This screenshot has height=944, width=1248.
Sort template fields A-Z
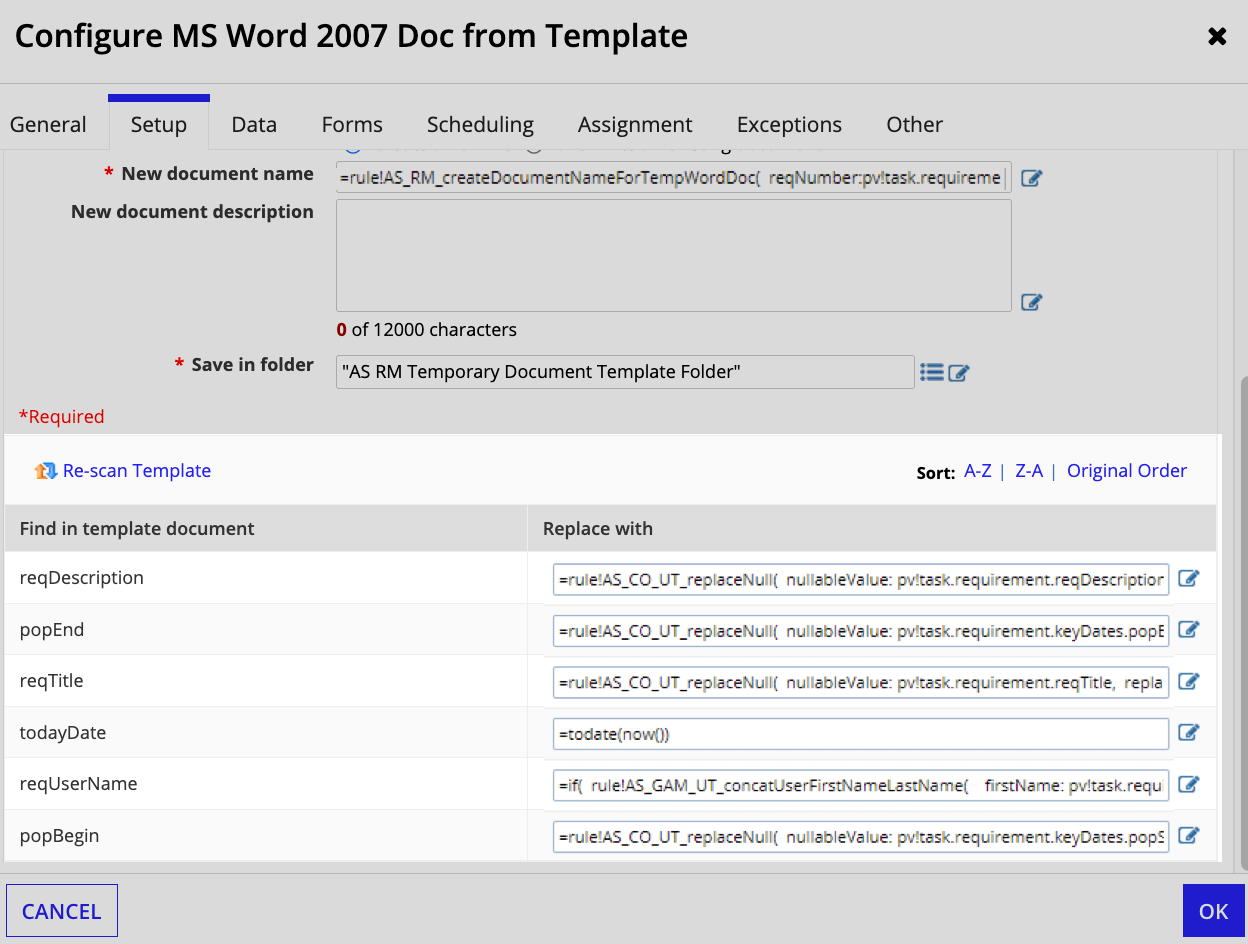[x=978, y=471]
